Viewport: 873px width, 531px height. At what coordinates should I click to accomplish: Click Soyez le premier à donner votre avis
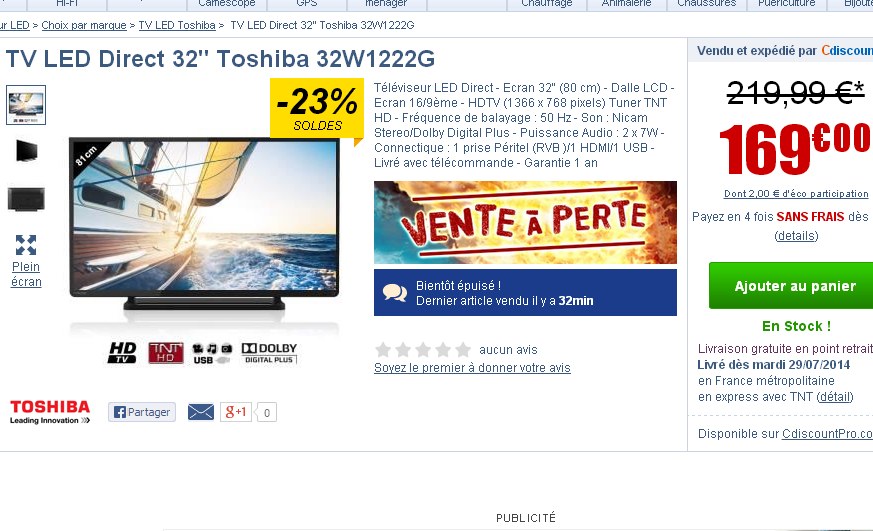pos(472,367)
